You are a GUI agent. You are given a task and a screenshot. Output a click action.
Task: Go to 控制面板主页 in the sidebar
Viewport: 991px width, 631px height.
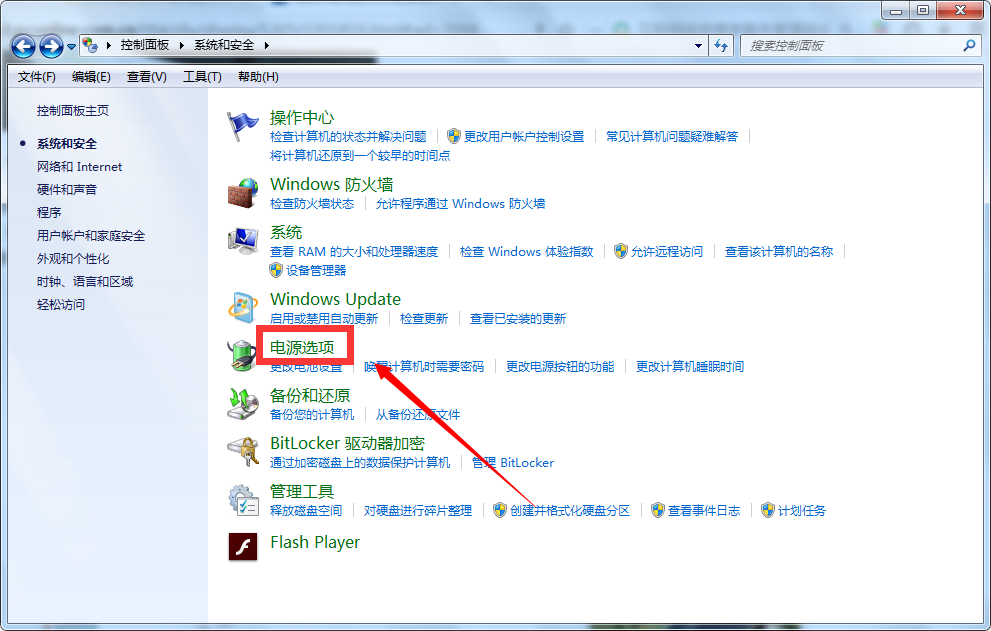(73, 111)
